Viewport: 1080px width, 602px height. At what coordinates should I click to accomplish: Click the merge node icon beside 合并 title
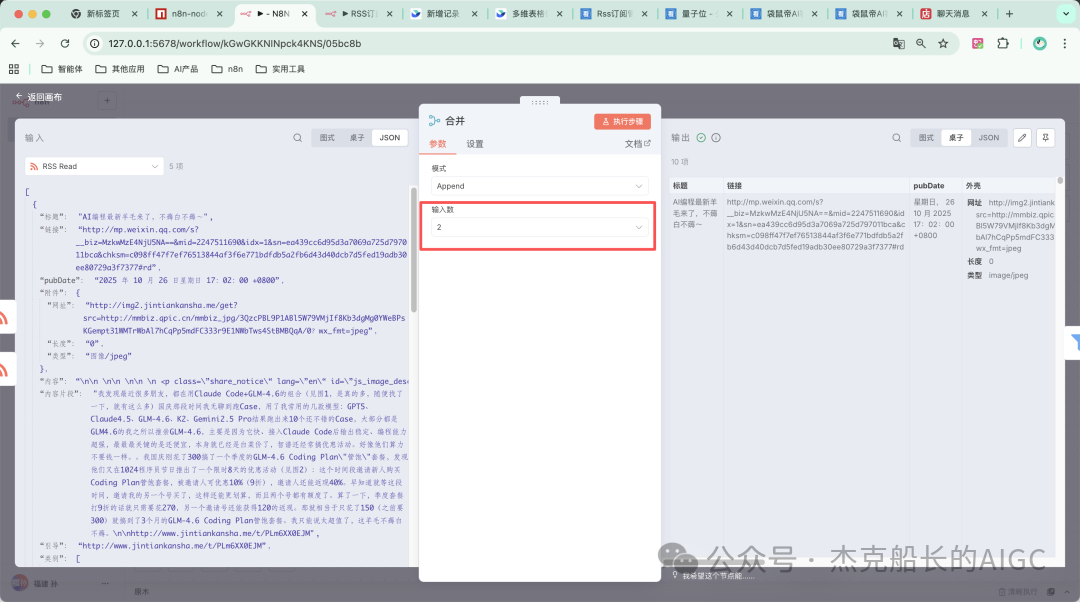[x=434, y=121]
